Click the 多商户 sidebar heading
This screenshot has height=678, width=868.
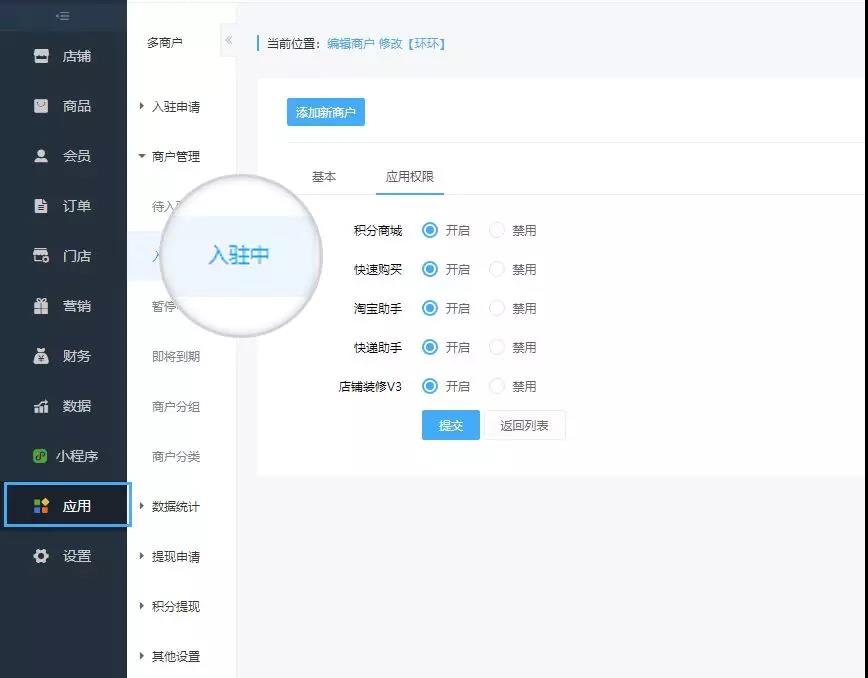coord(165,43)
